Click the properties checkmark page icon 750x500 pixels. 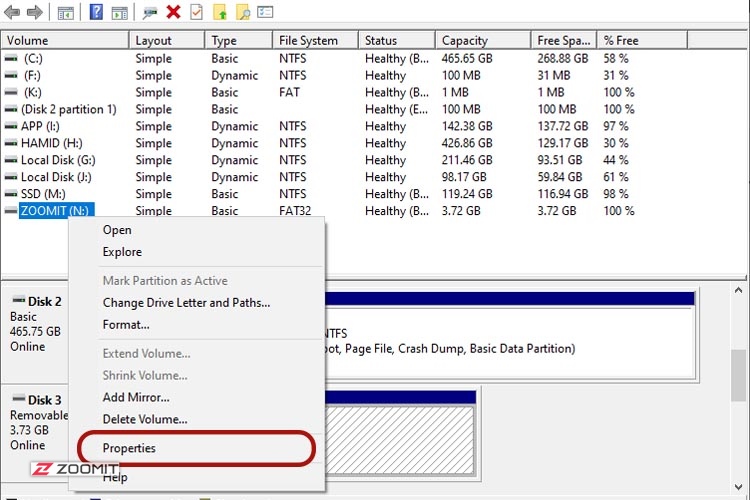click(x=196, y=13)
